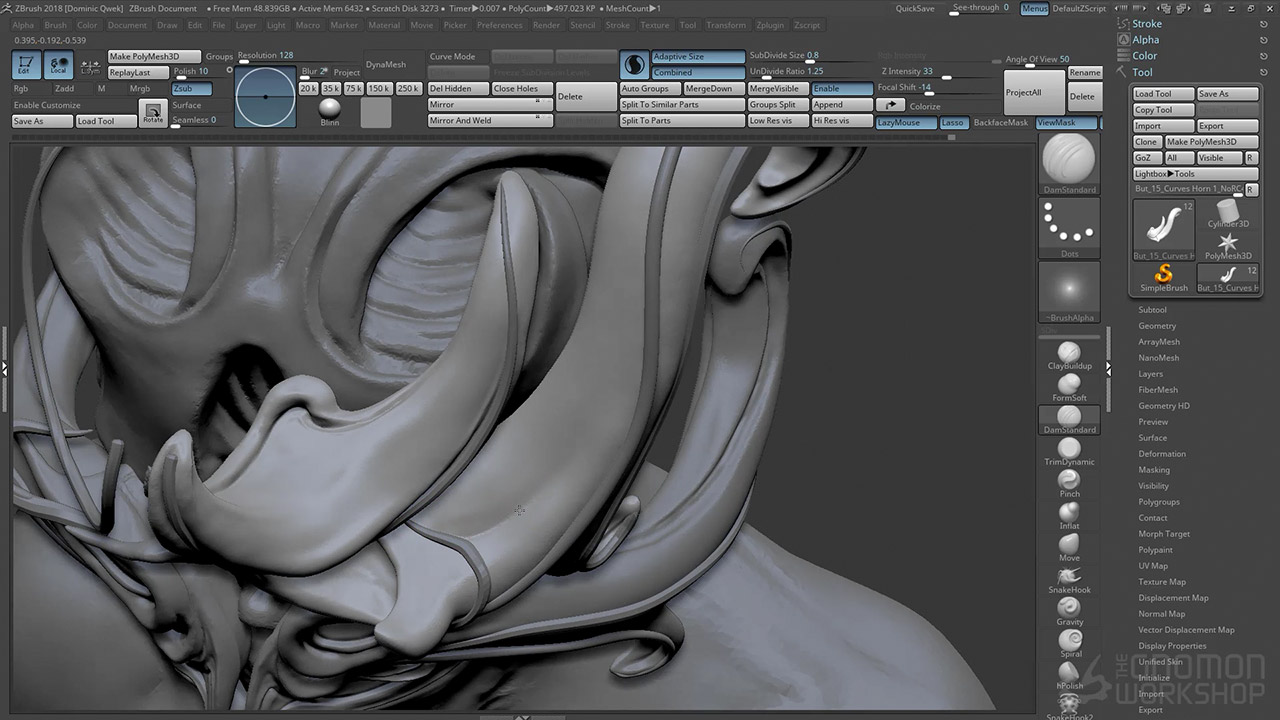Image resolution: width=1280 pixels, height=720 pixels.
Task: Expand the Subtool section
Action: [x=1152, y=310]
